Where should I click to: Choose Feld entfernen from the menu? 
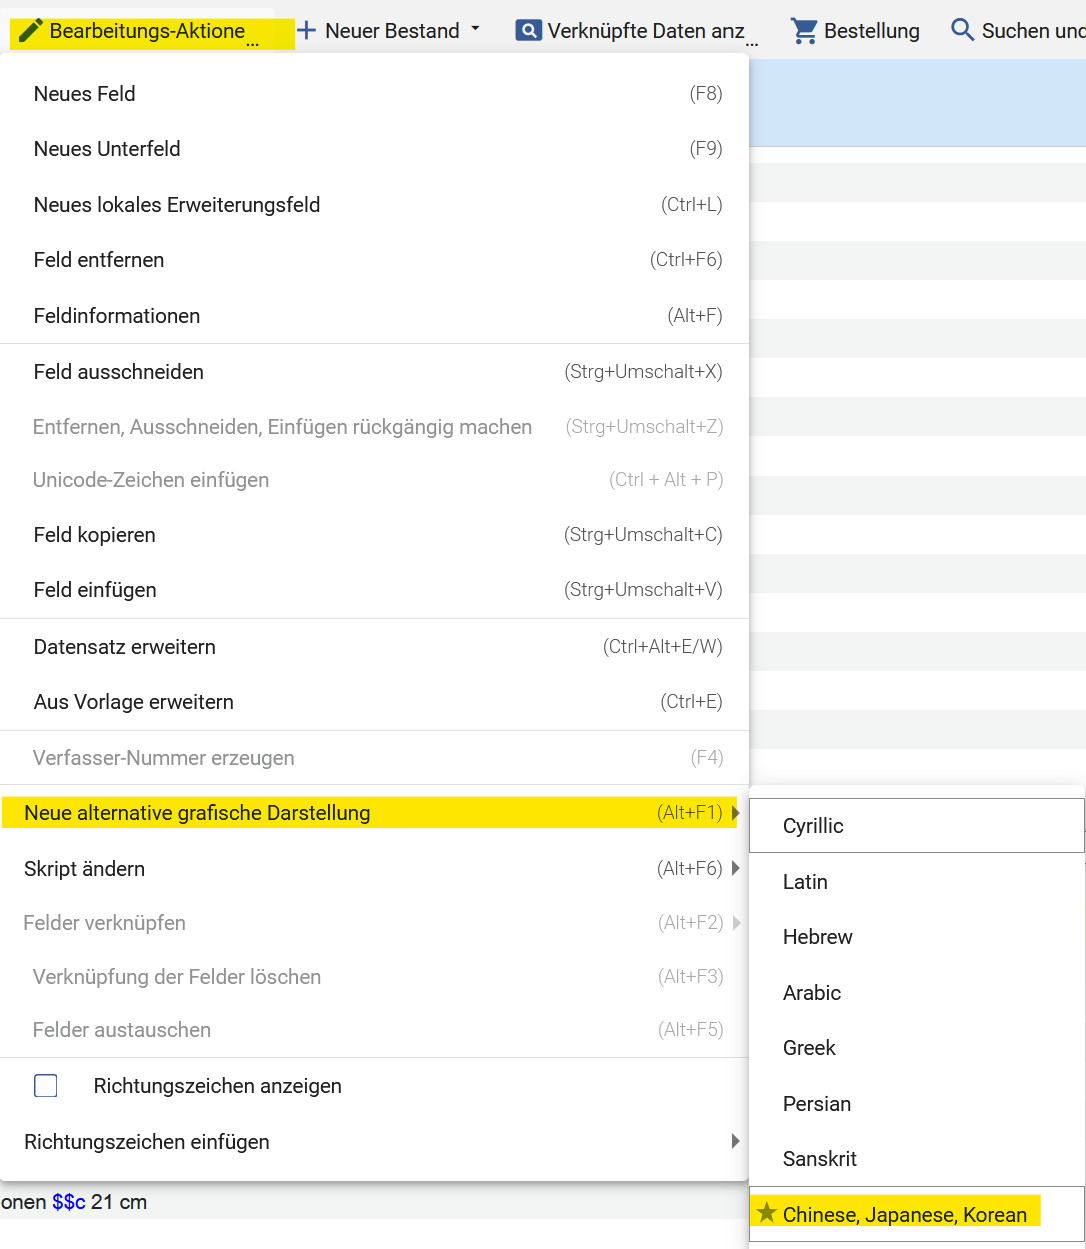pyautogui.click(x=99, y=260)
